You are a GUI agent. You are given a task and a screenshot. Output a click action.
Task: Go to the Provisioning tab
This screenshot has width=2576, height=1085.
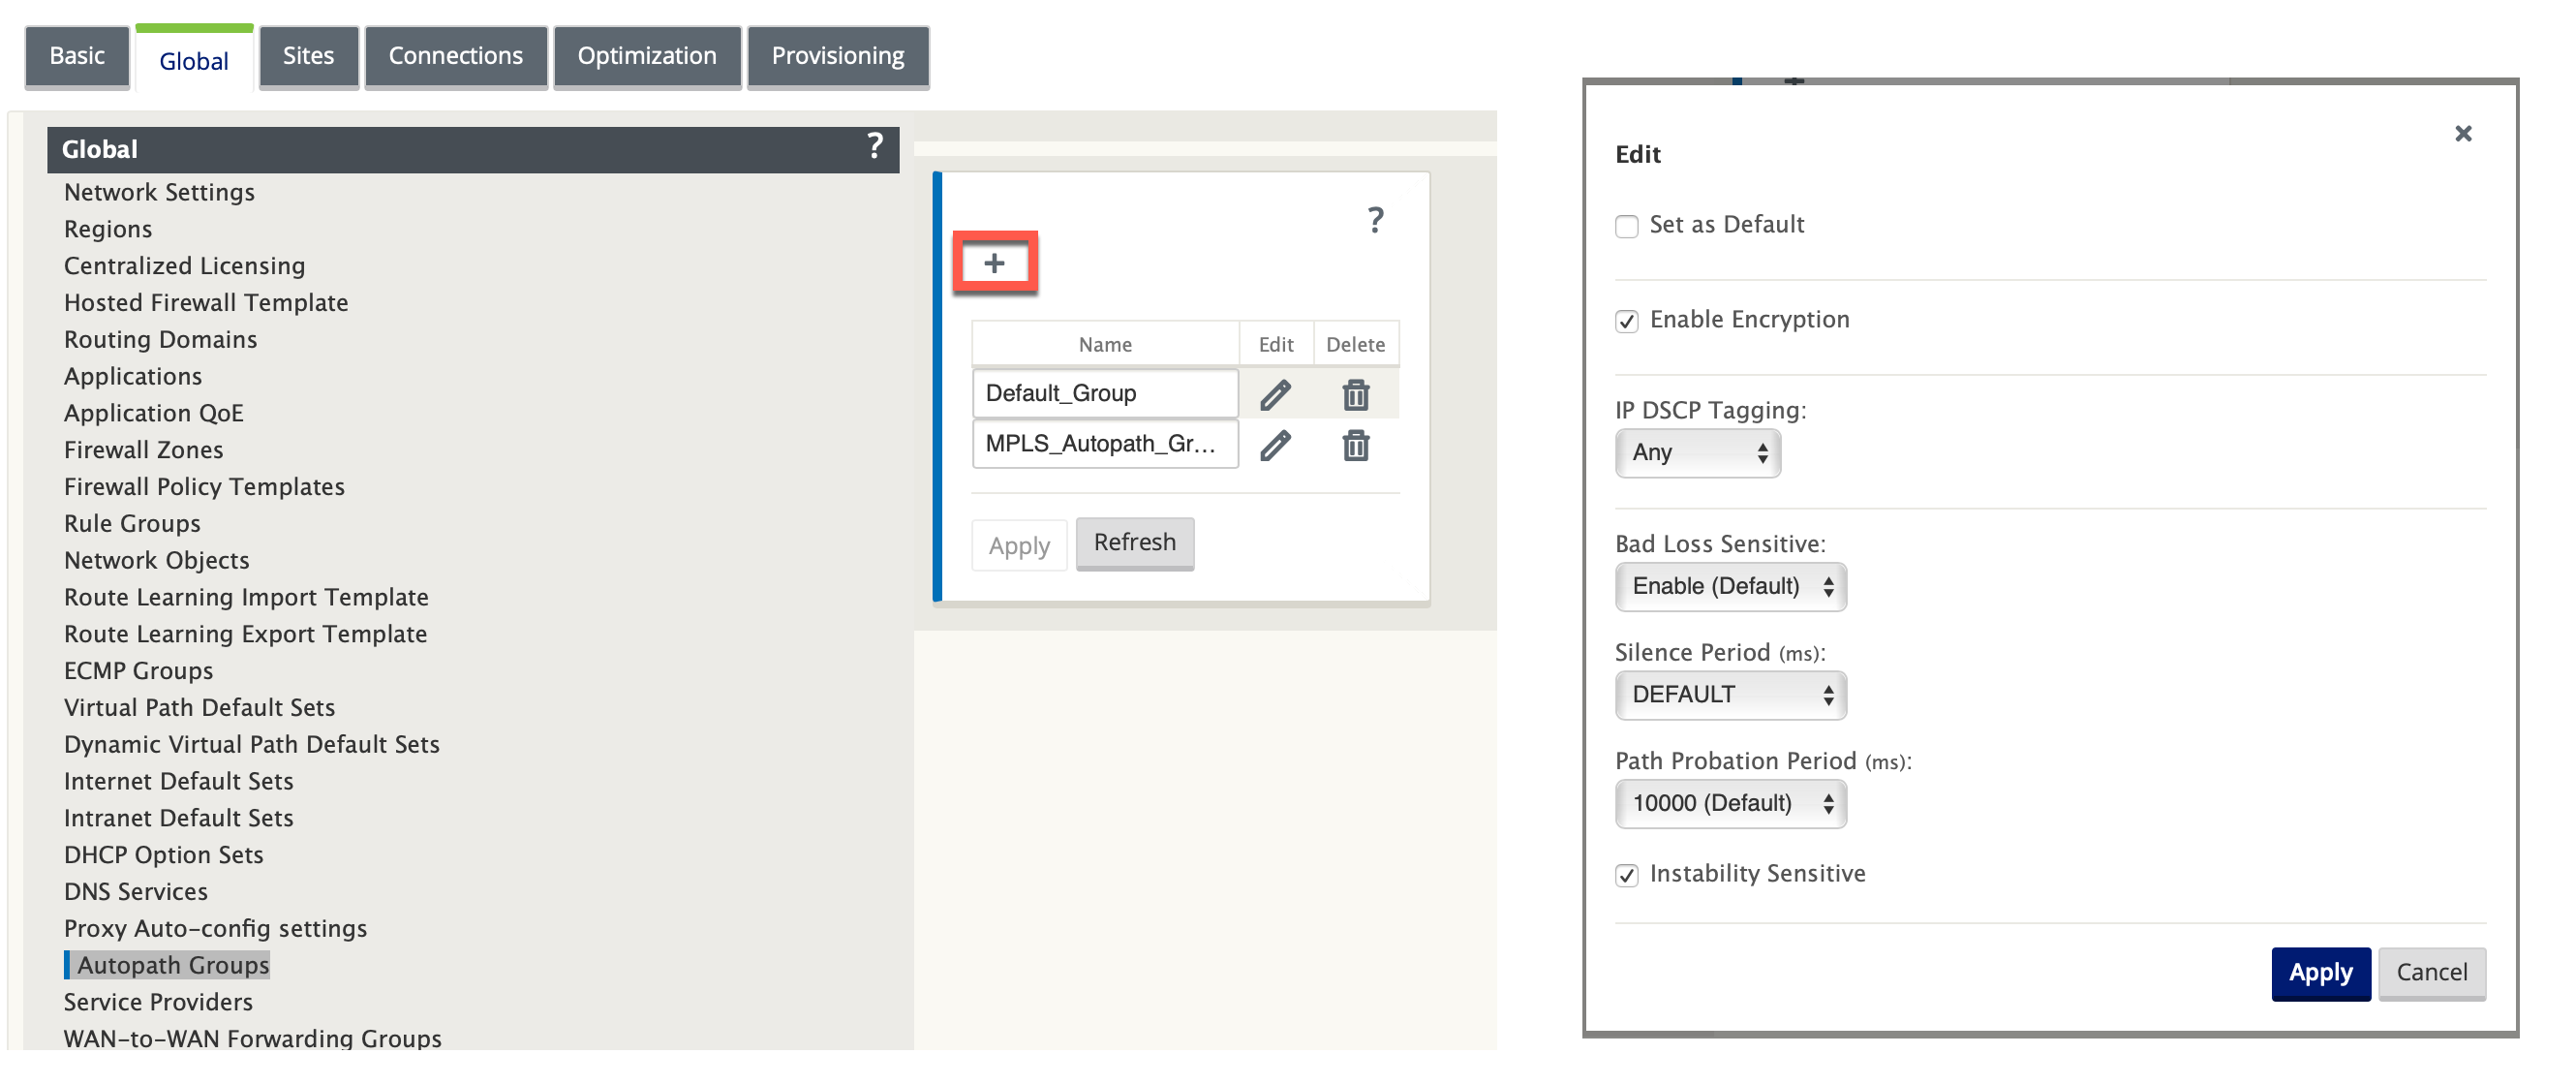(x=838, y=56)
